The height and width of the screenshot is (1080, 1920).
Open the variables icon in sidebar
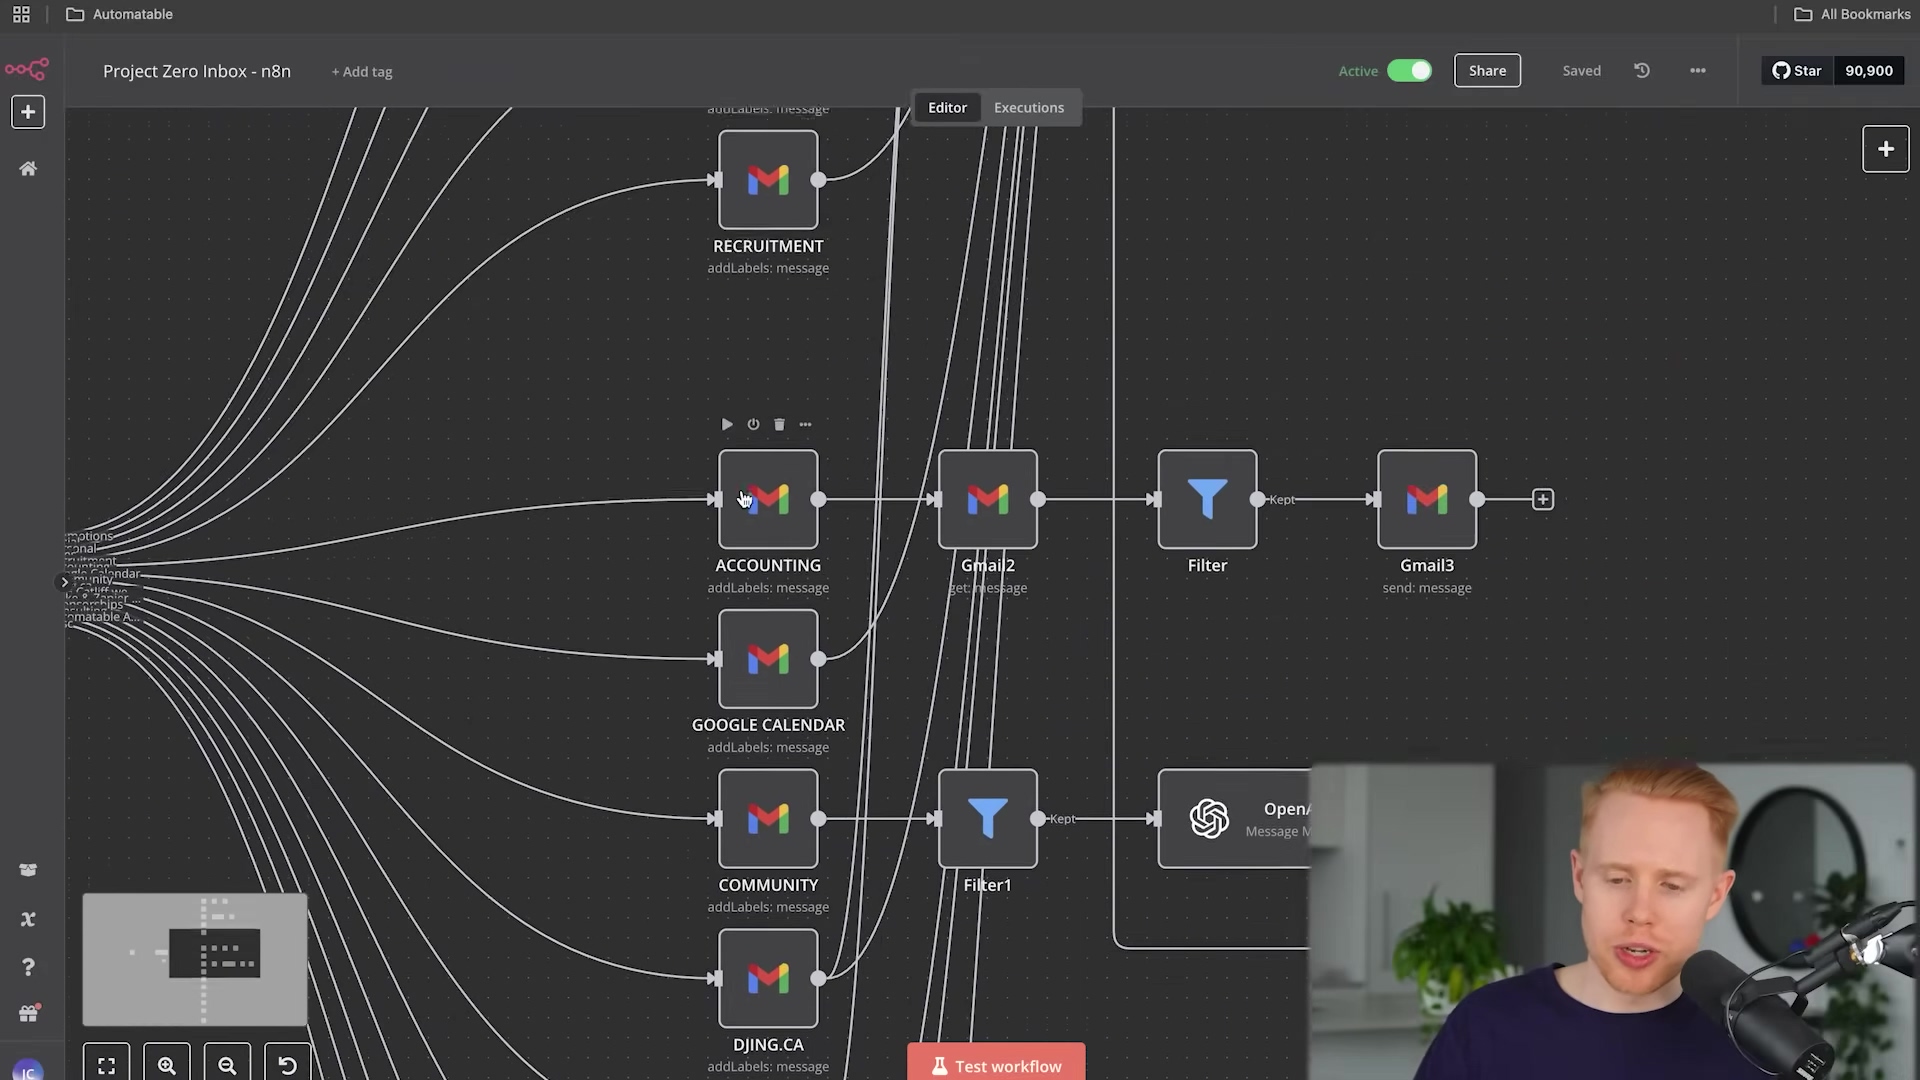(x=28, y=919)
